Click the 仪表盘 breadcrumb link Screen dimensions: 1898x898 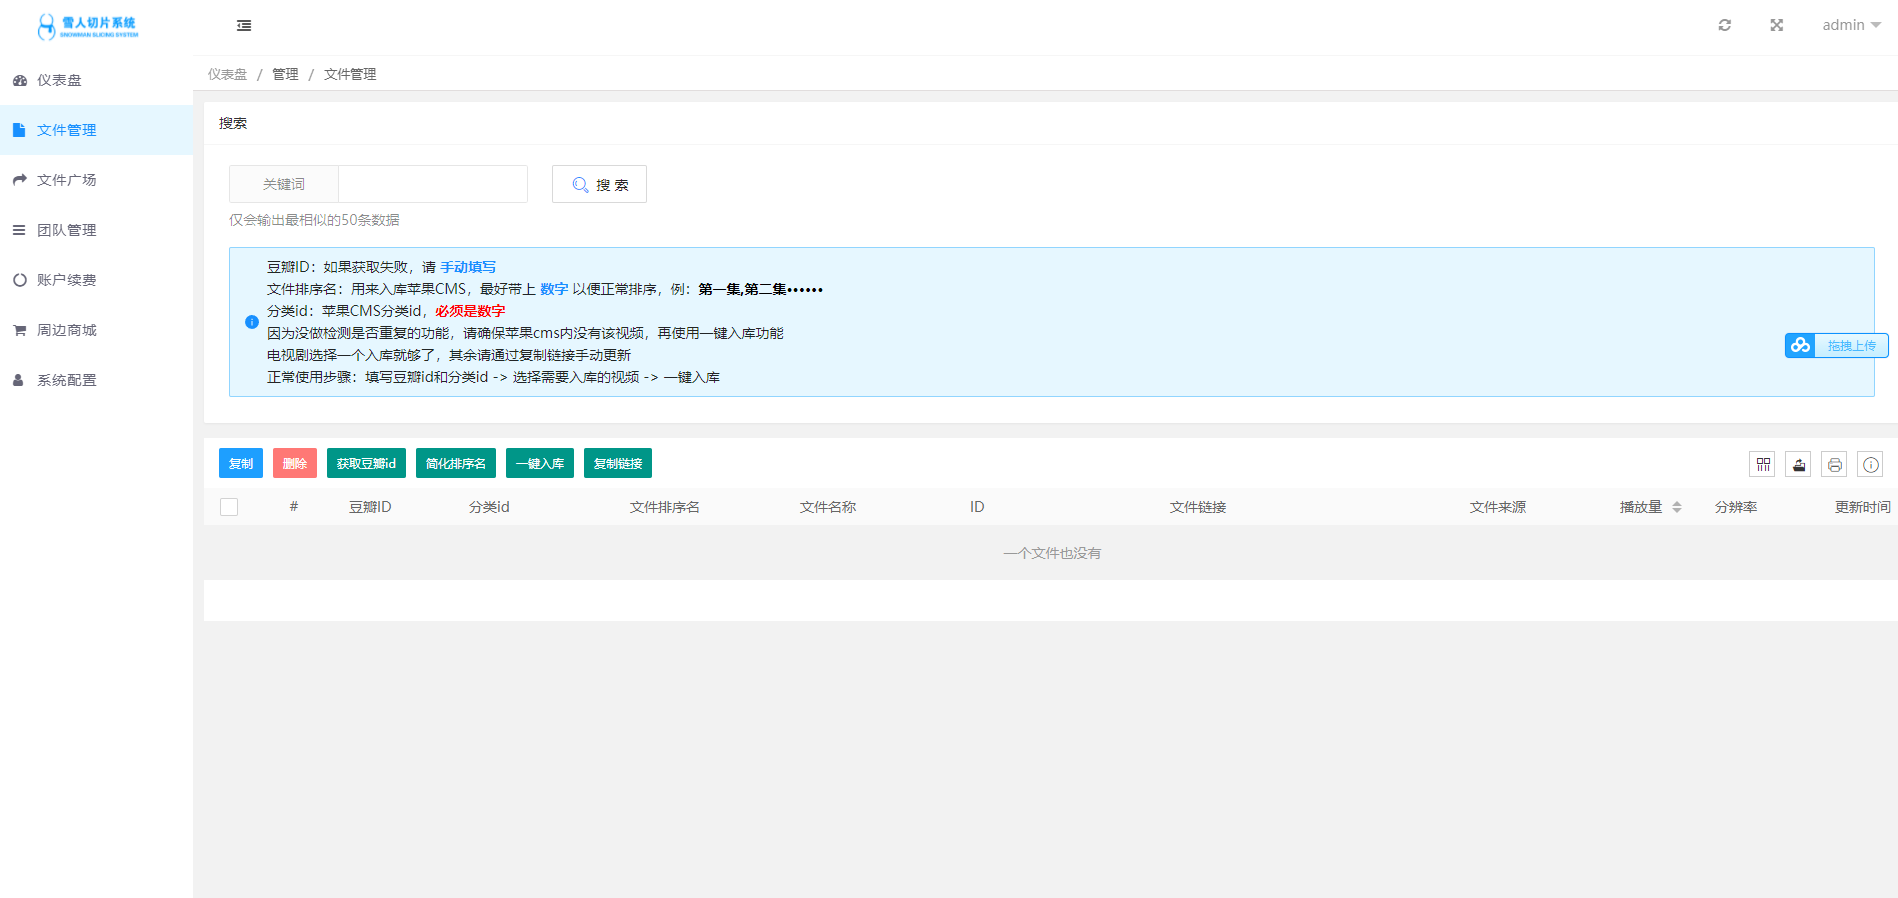[x=227, y=74]
